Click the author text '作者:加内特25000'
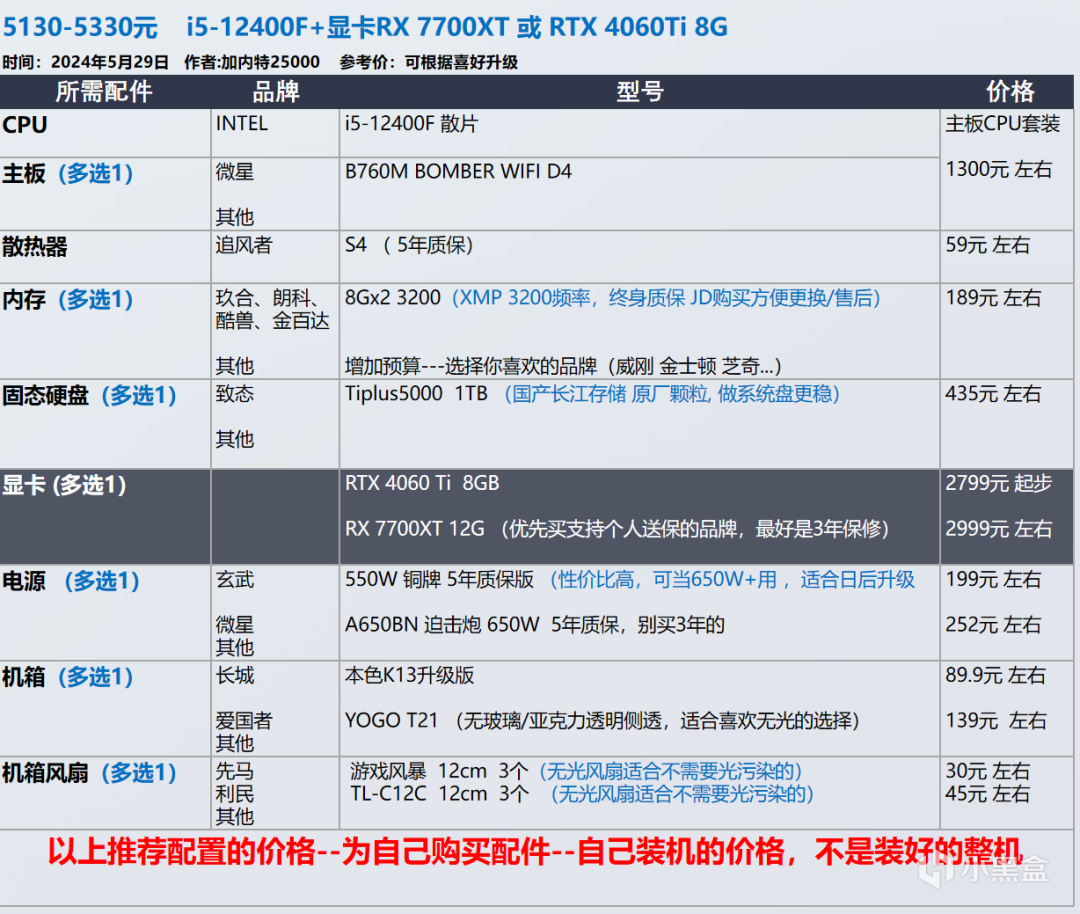1080x914 pixels. click(252, 62)
